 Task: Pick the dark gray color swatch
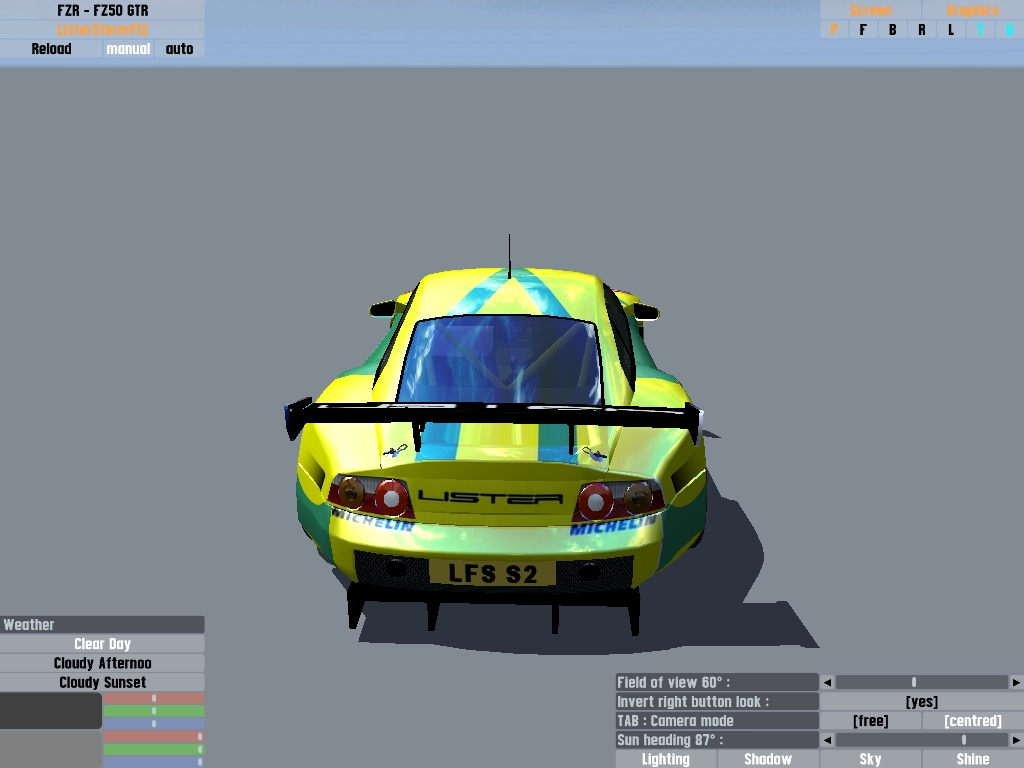pyautogui.click(x=51, y=711)
